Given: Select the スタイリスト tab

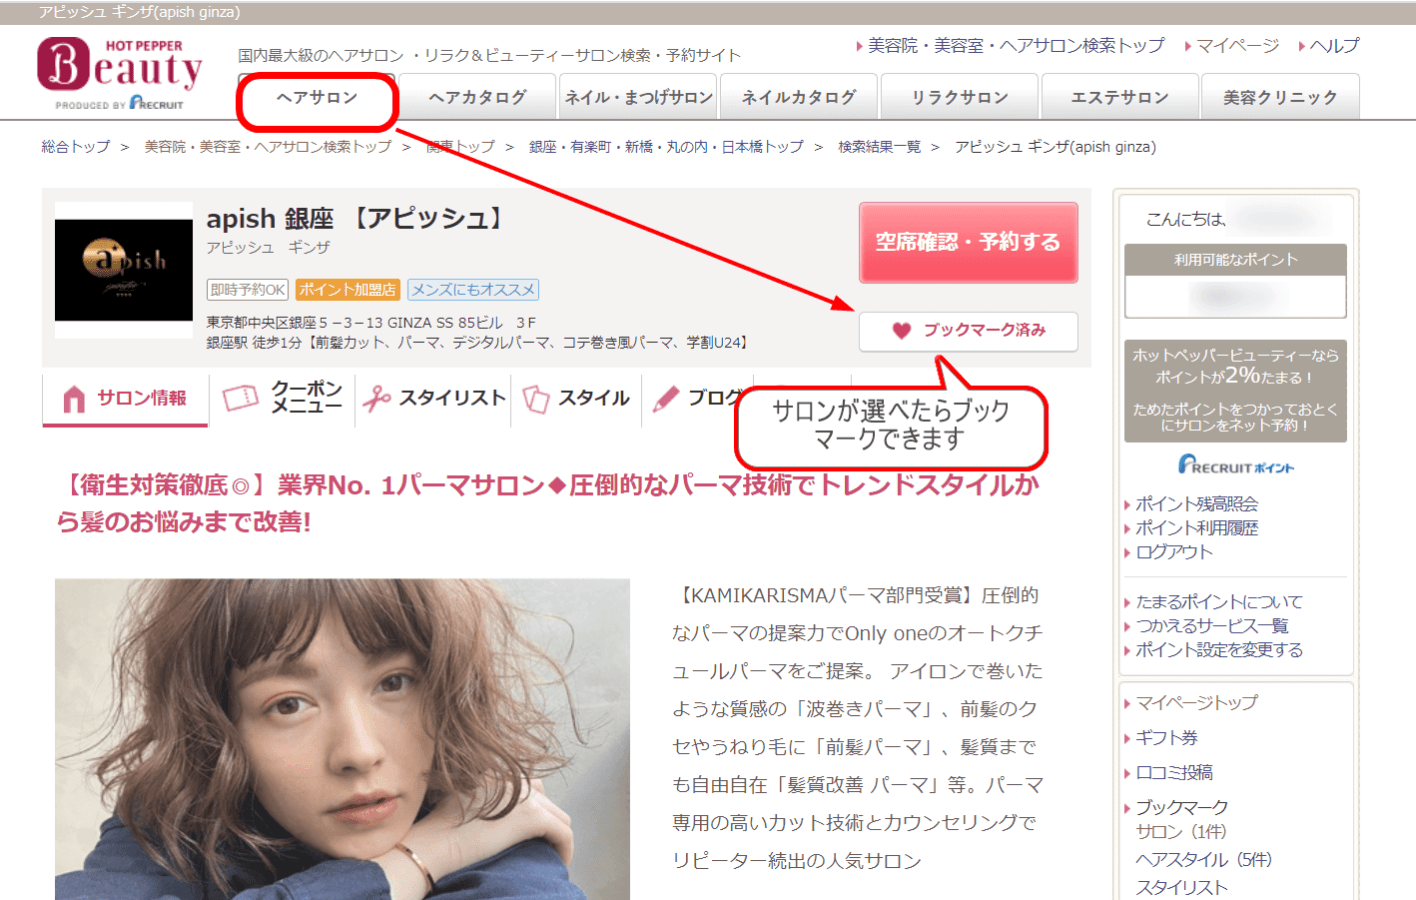Looking at the screenshot, I should [433, 399].
